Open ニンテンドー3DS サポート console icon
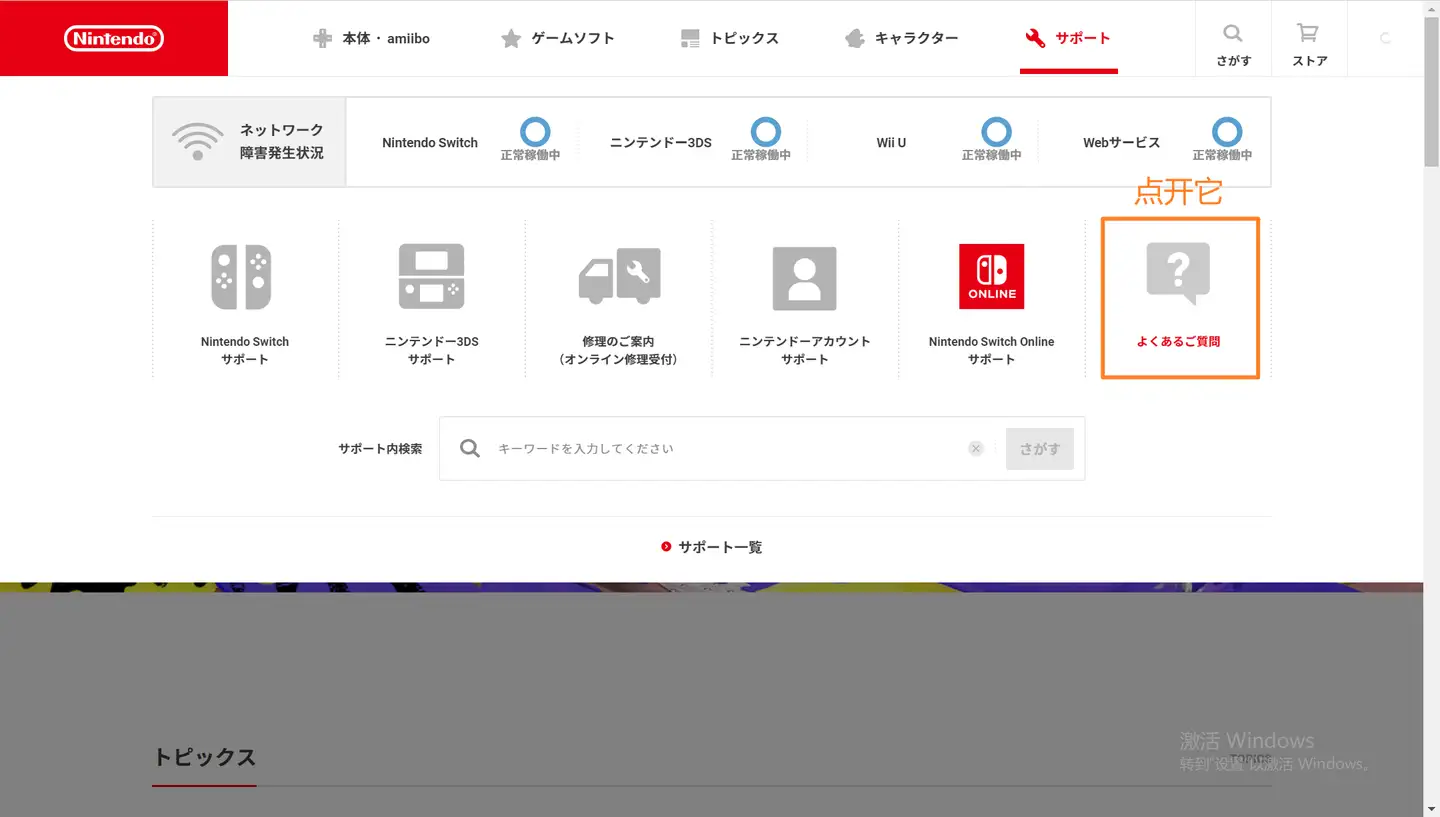 click(432, 277)
